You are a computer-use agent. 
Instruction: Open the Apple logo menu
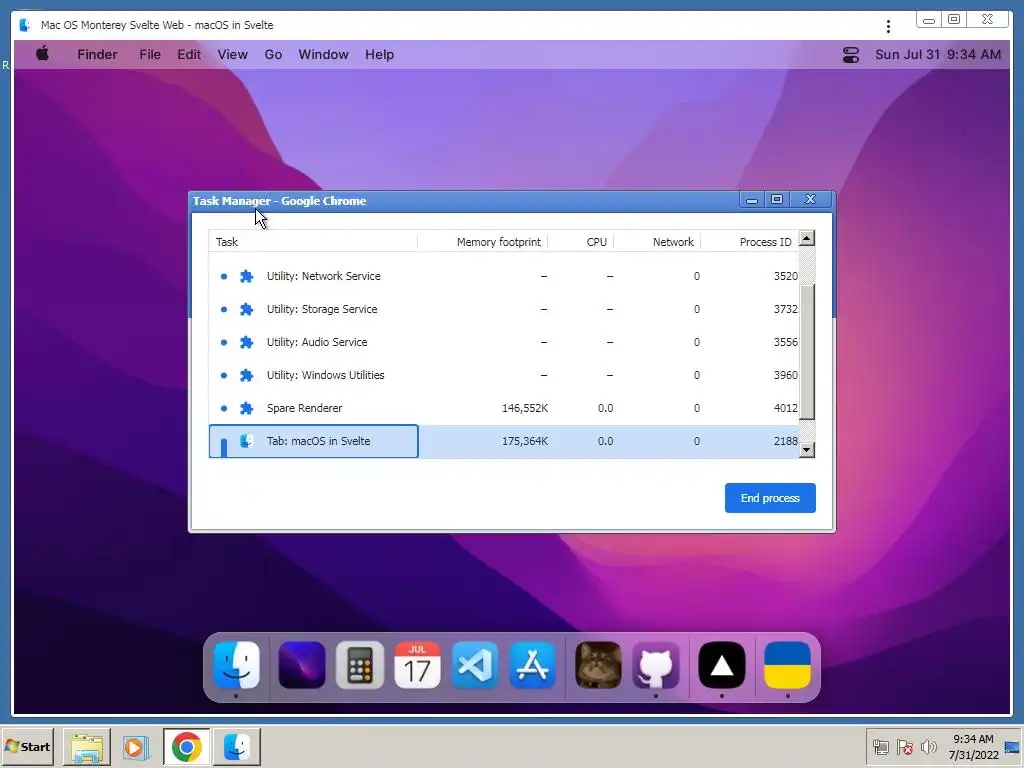coord(42,54)
